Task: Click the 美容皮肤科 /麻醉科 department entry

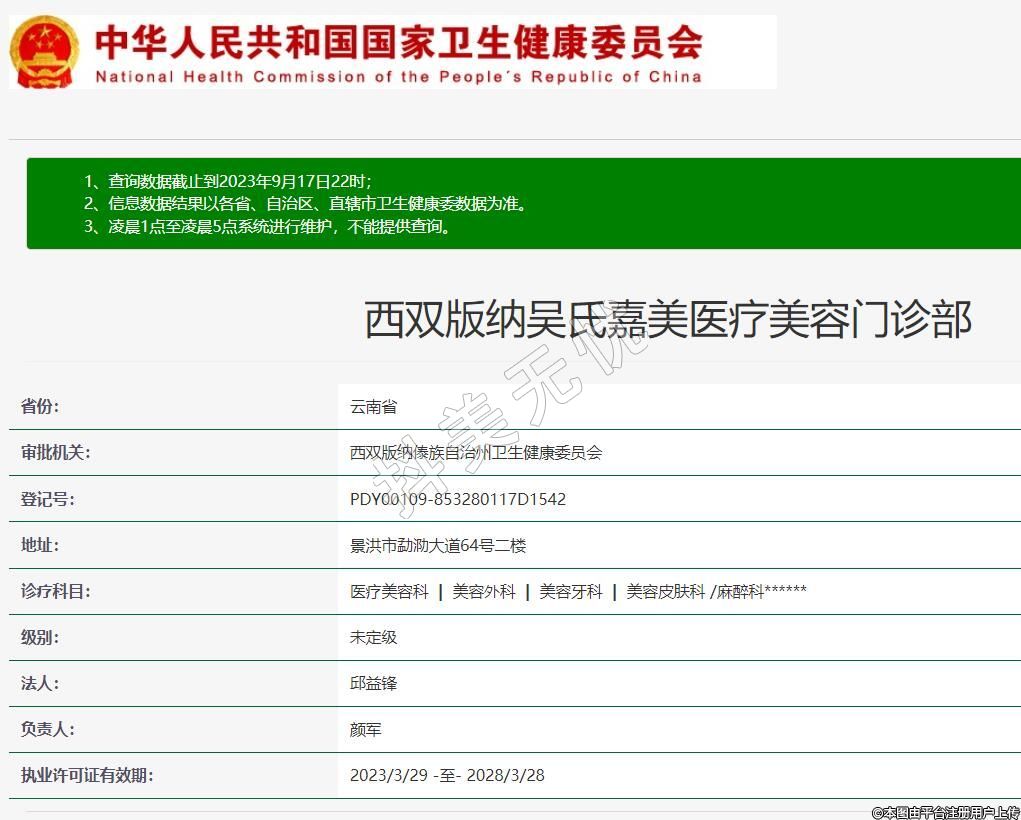Action: click(716, 591)
